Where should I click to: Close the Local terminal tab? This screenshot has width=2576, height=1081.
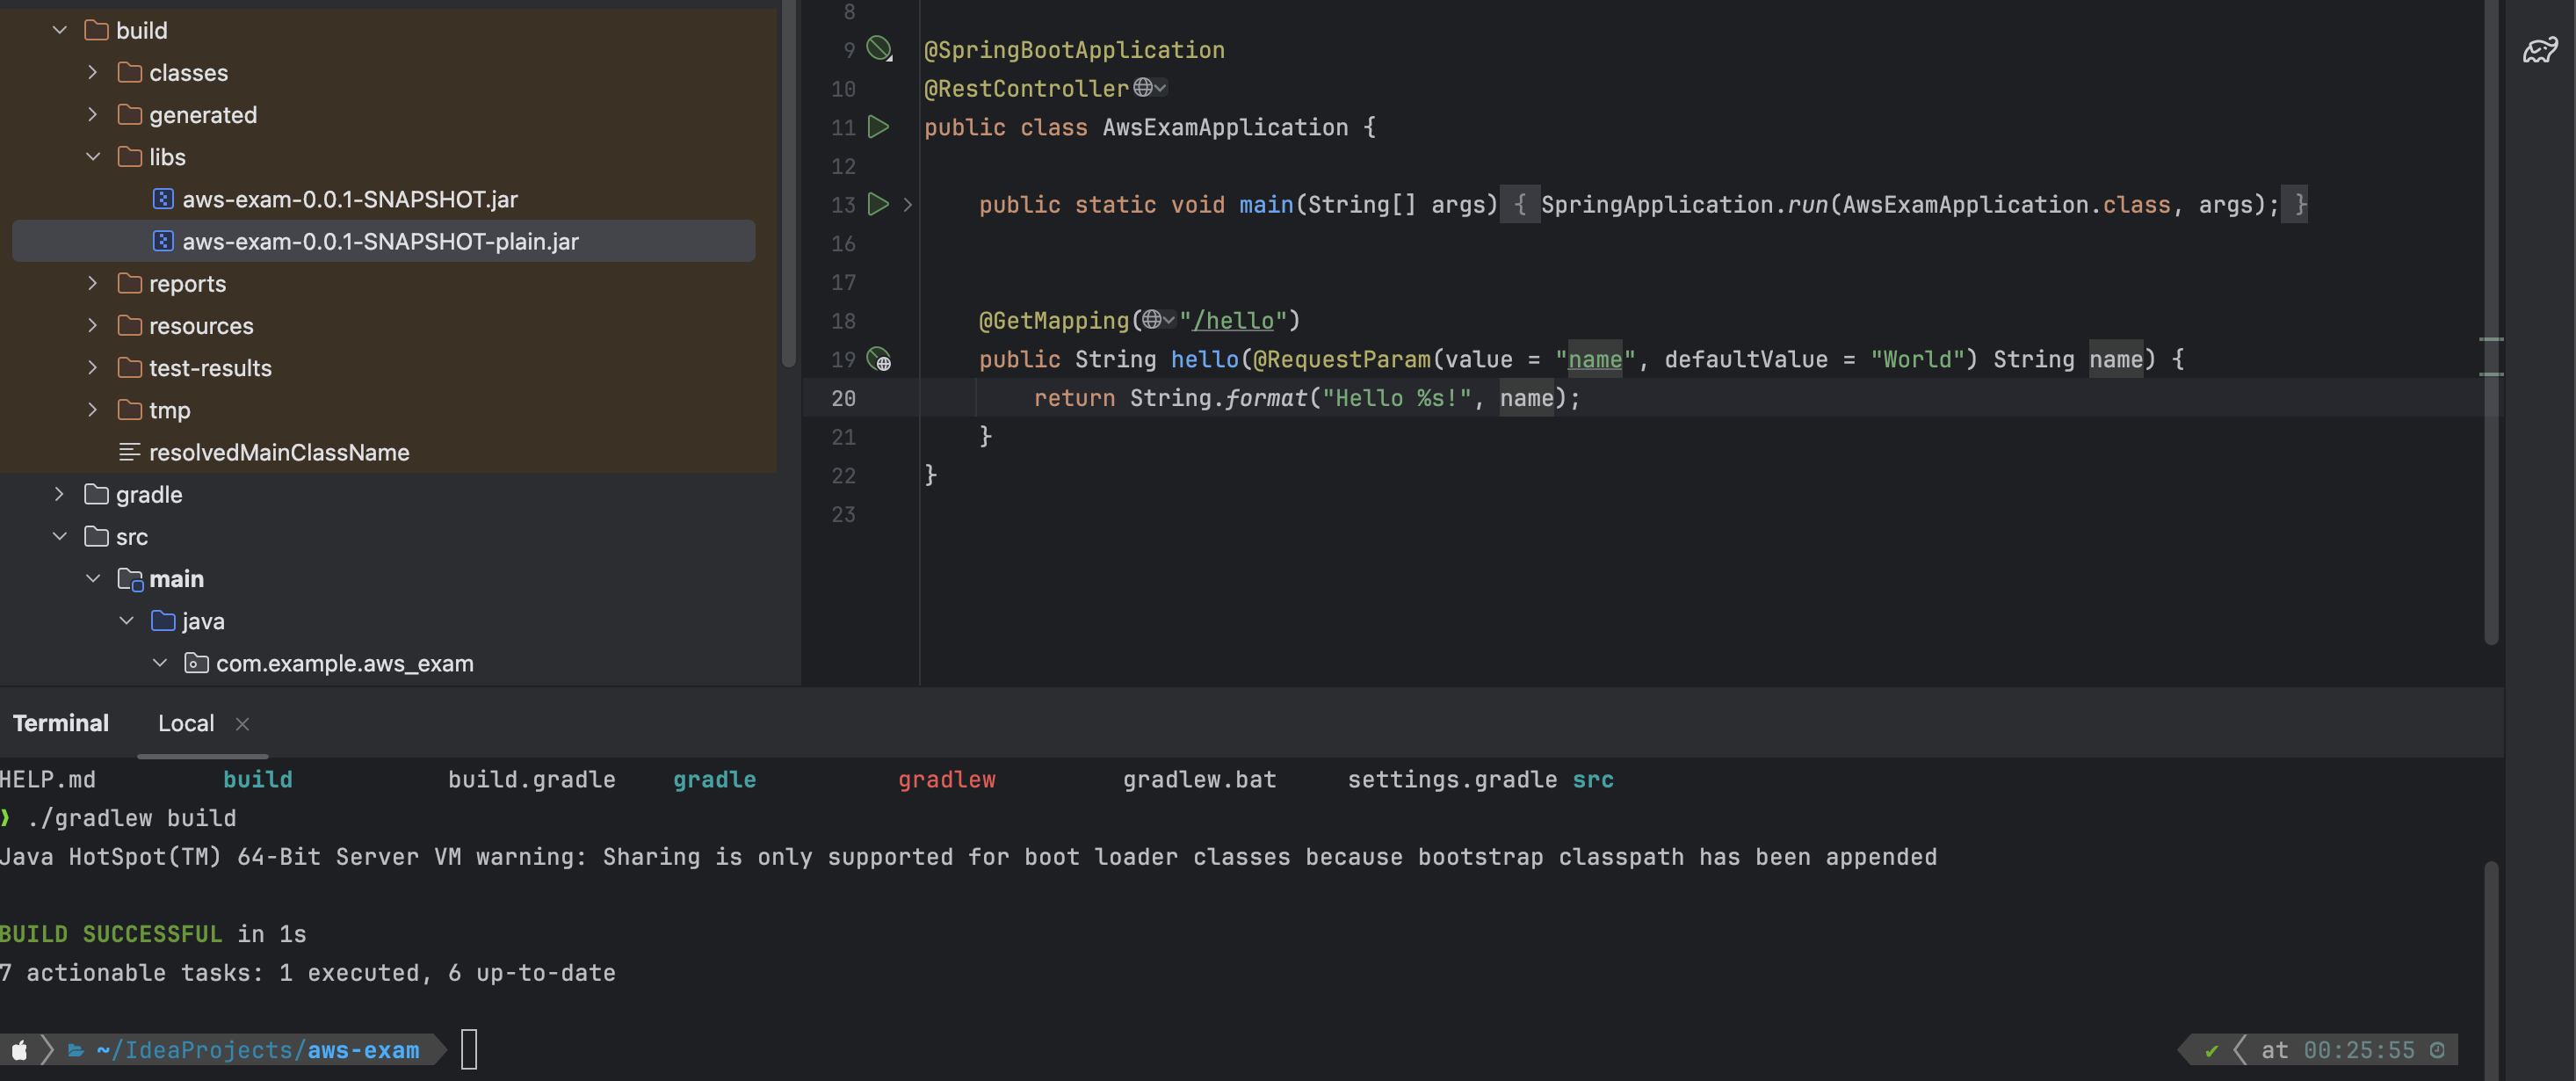point(242,723)
